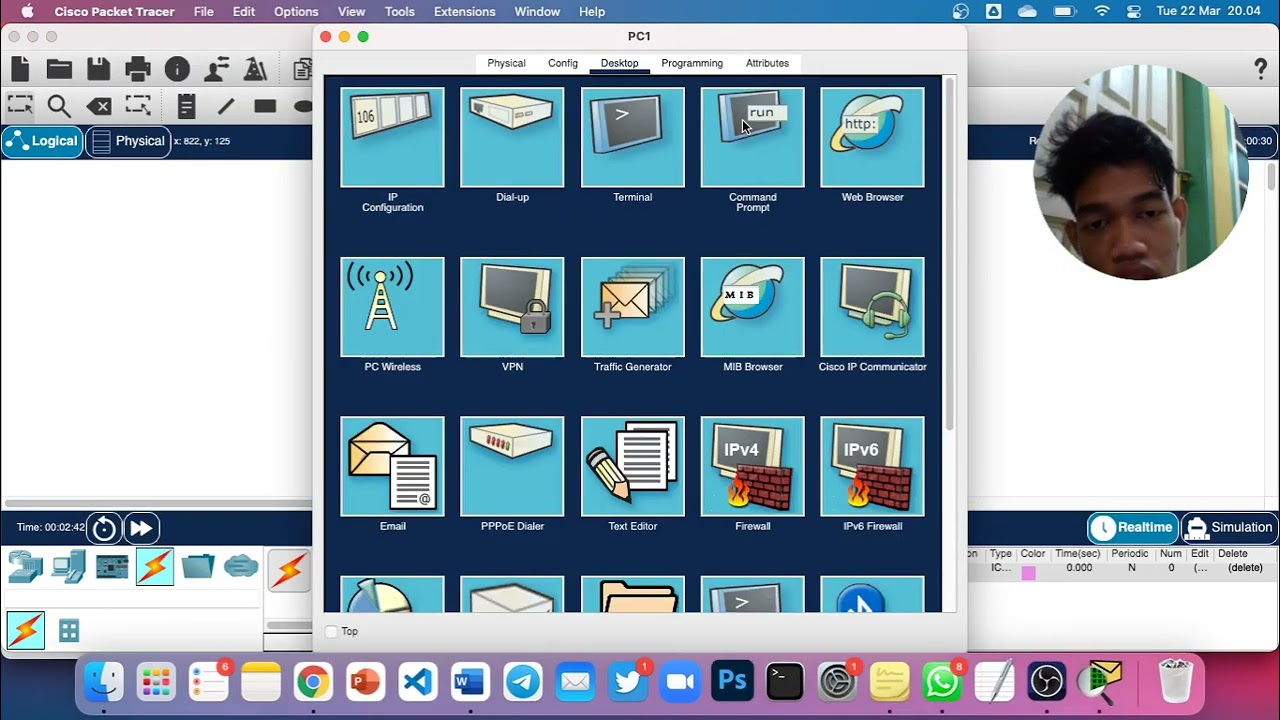The width and height of the screenshot is (1280, 720).
Task: Select the Draw Rectangle tool
Action: [x=265, y=106]
